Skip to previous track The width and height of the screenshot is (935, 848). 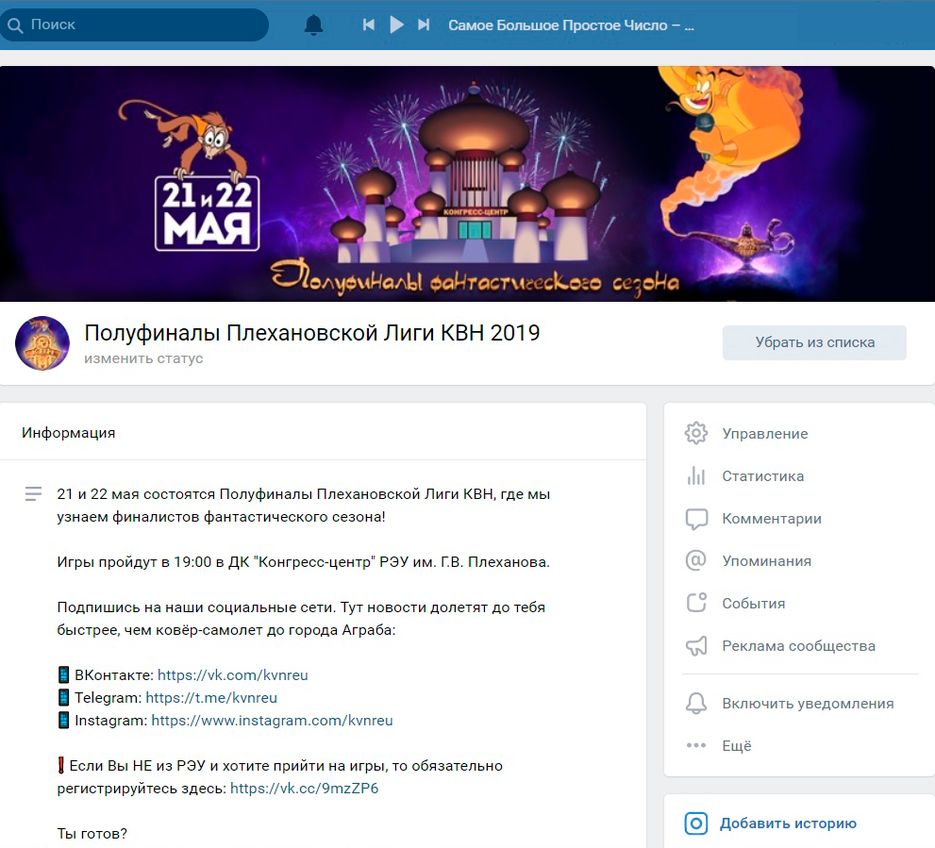[x=369, y=24]
